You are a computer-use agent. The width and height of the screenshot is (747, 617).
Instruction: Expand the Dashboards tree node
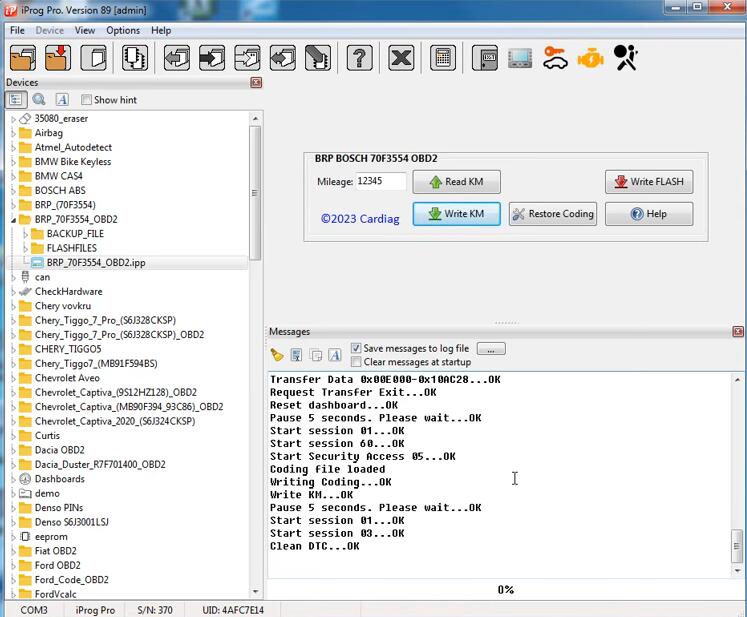pyautogui.click(x=13, y=479)
